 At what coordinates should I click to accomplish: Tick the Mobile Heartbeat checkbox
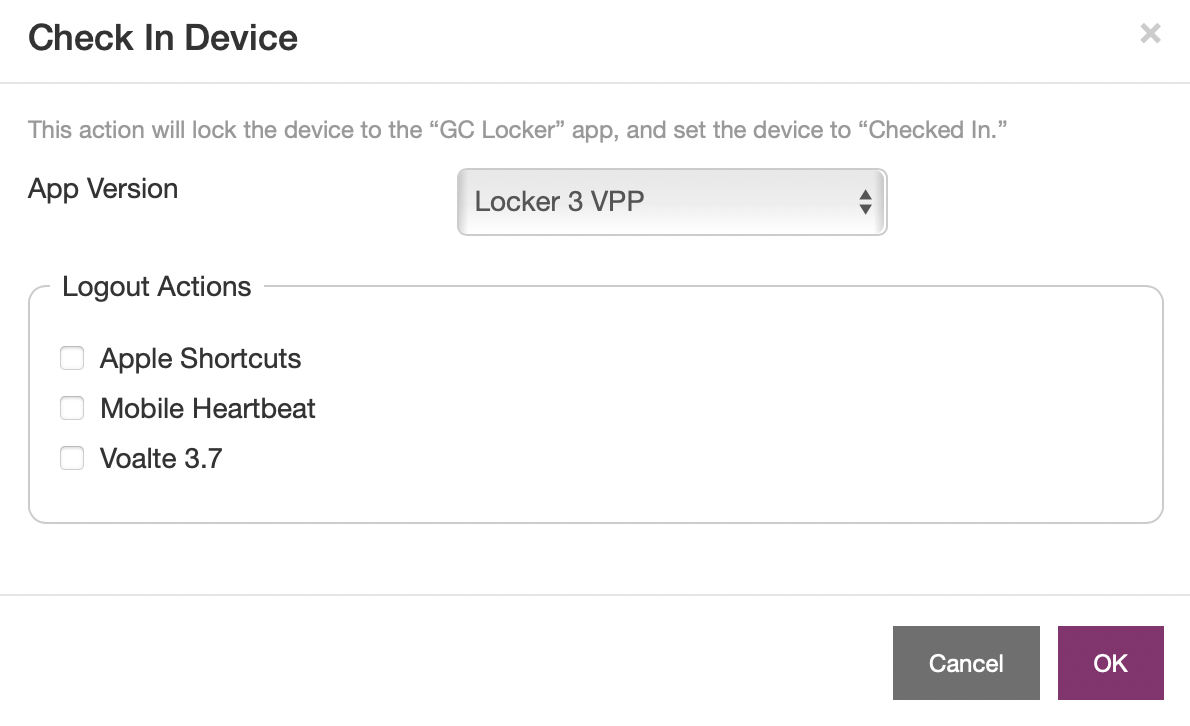click(x=72, y=408)
